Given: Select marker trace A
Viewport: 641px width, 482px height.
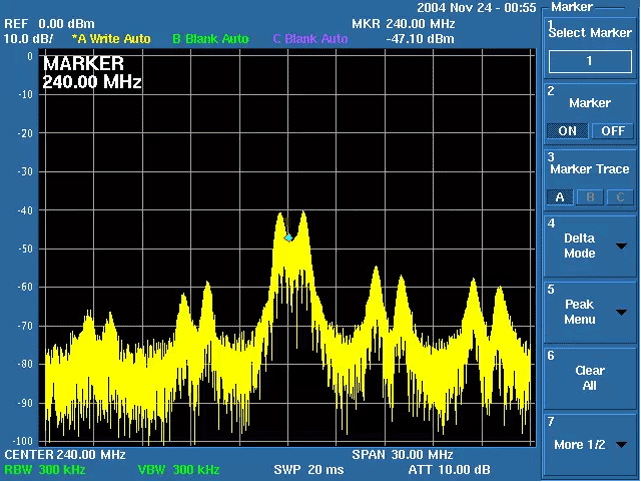Looking at the screenshot, I should (560, 197).
